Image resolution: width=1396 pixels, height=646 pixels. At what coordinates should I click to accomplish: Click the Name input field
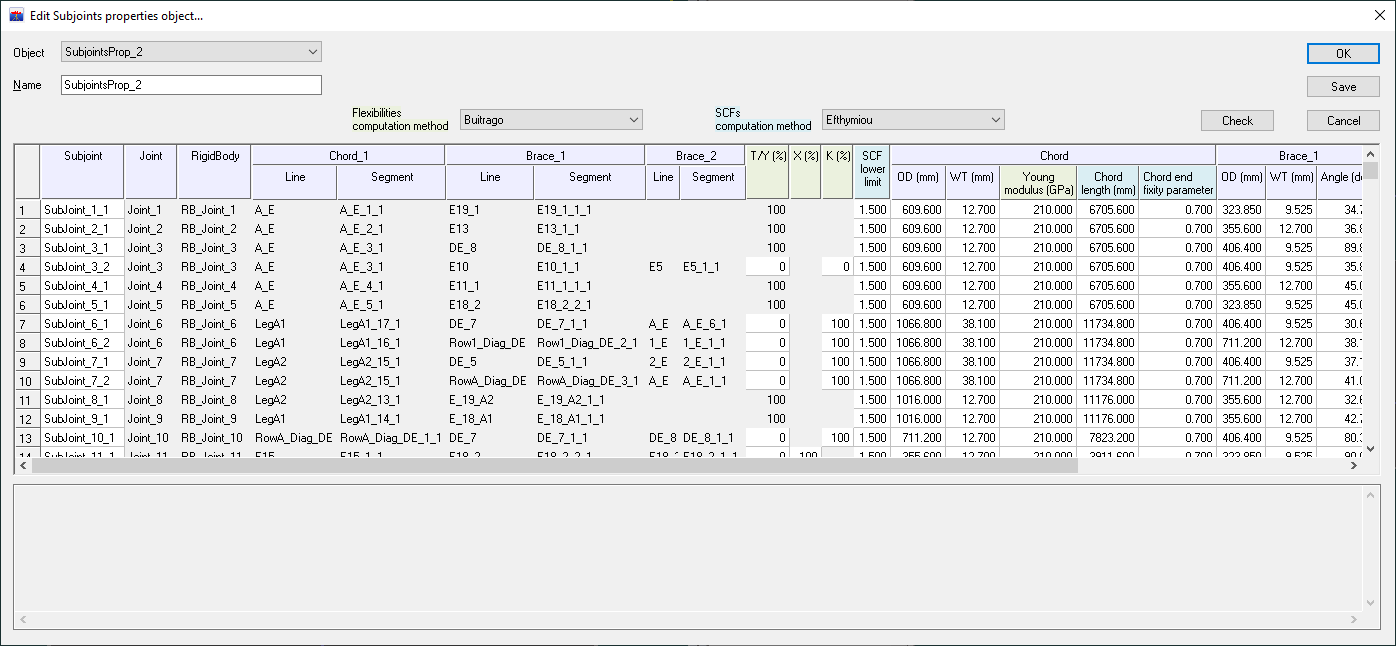191,85
